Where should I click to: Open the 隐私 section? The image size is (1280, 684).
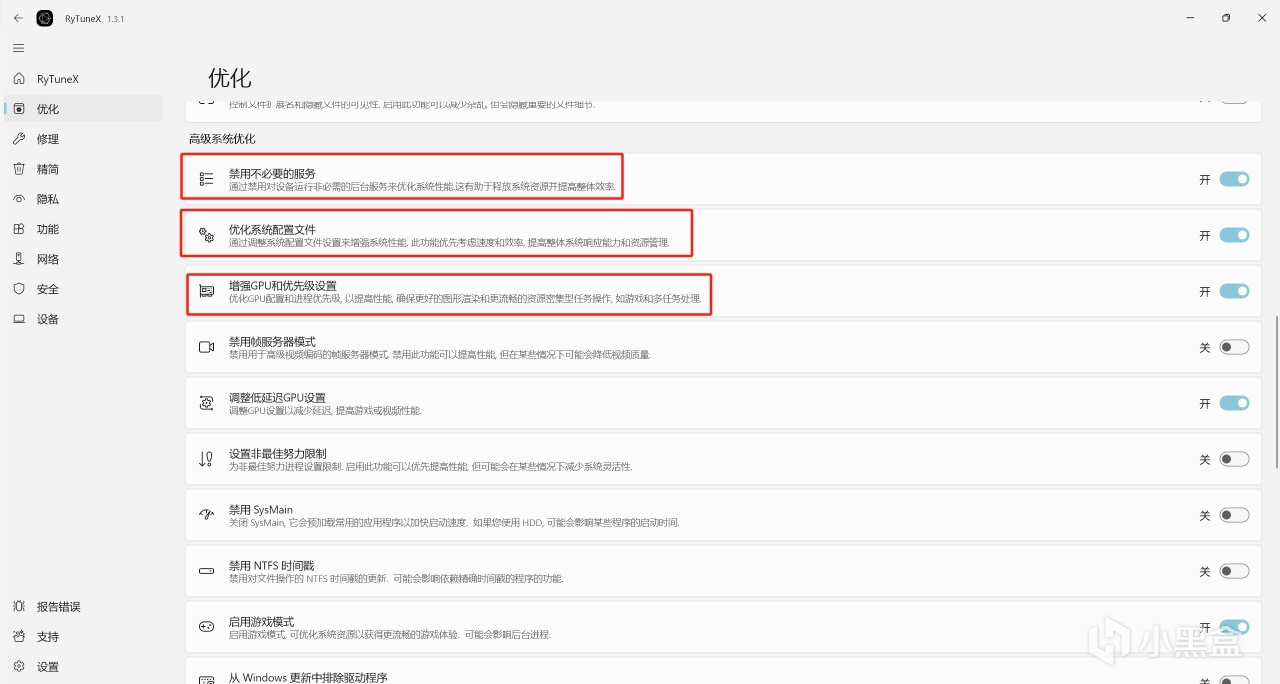pyautogui.click(x=83, y=199)
